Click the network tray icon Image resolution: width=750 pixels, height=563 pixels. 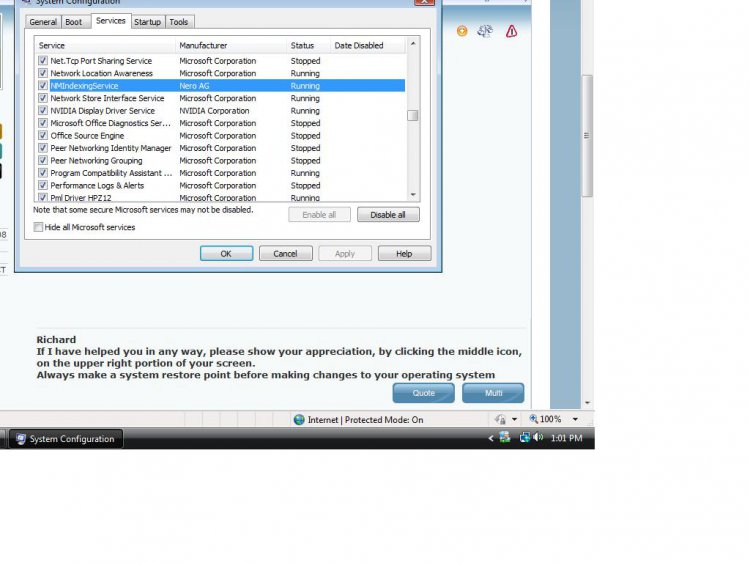click(525, 437)
